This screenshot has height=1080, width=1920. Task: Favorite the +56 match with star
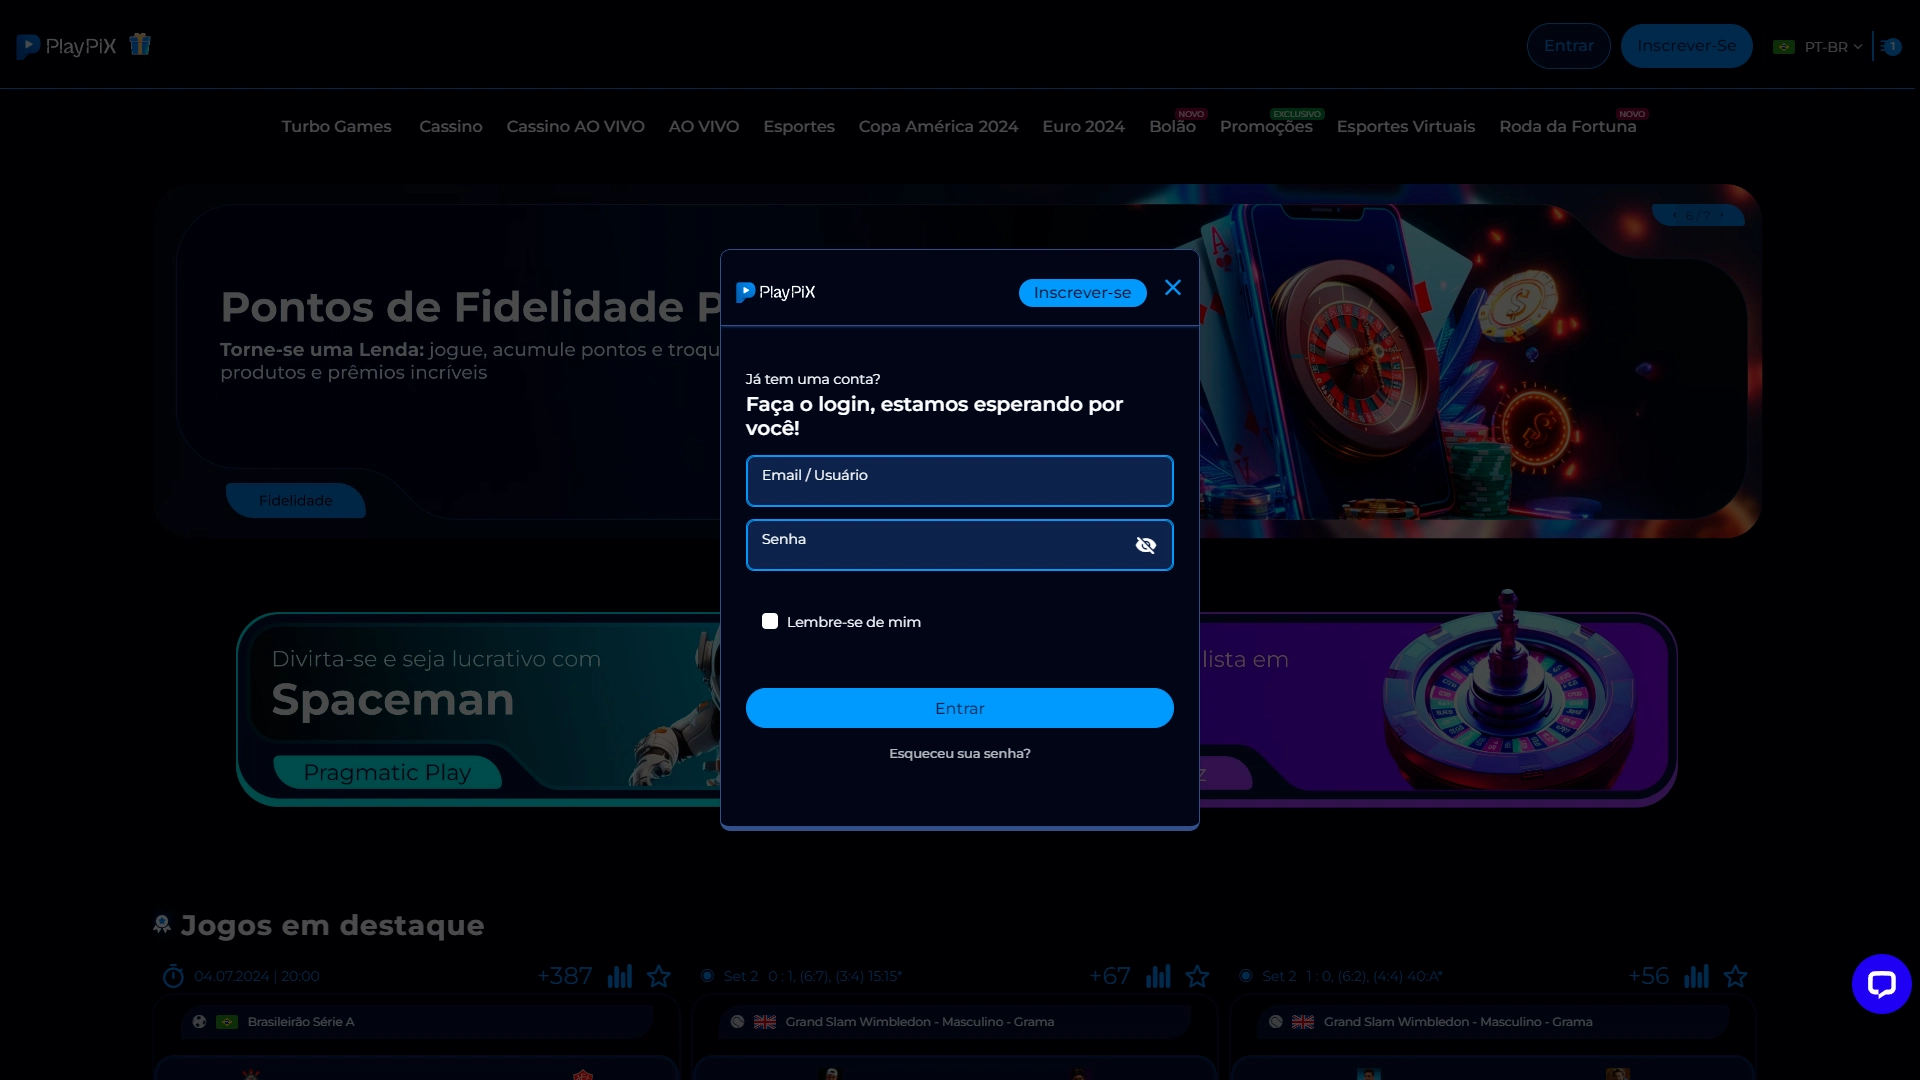(x=1735, y=976)
